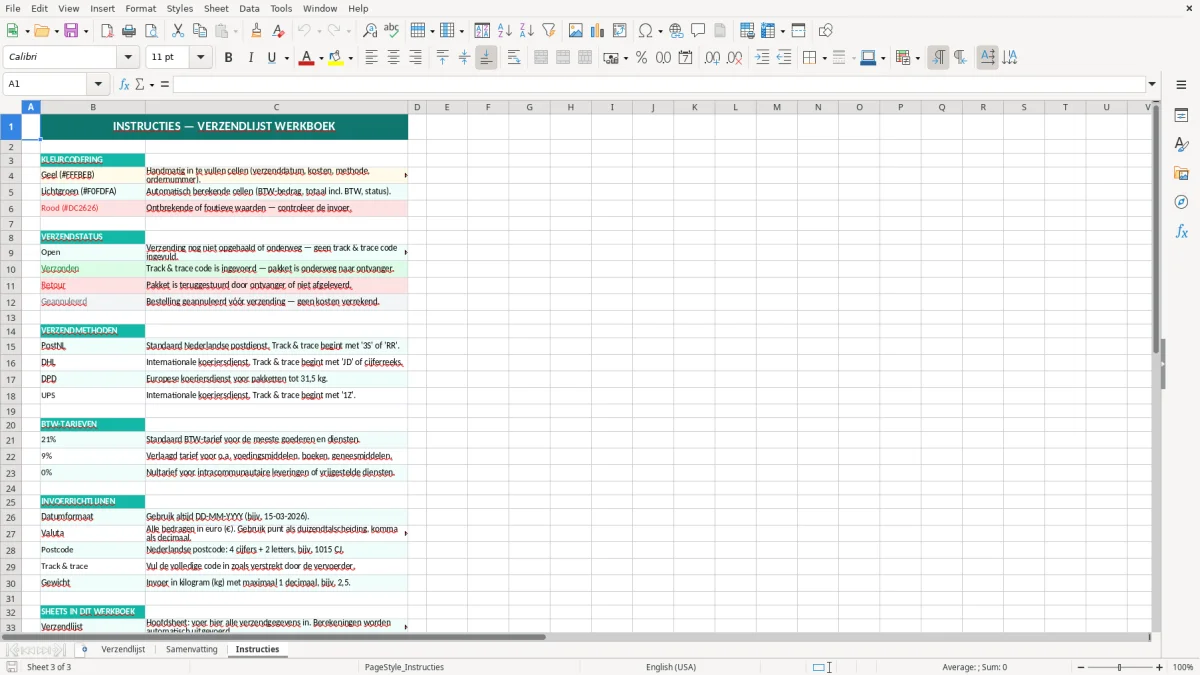Open the Format menu
Viewport: 1200px width, 675px height.
[141, 8]
